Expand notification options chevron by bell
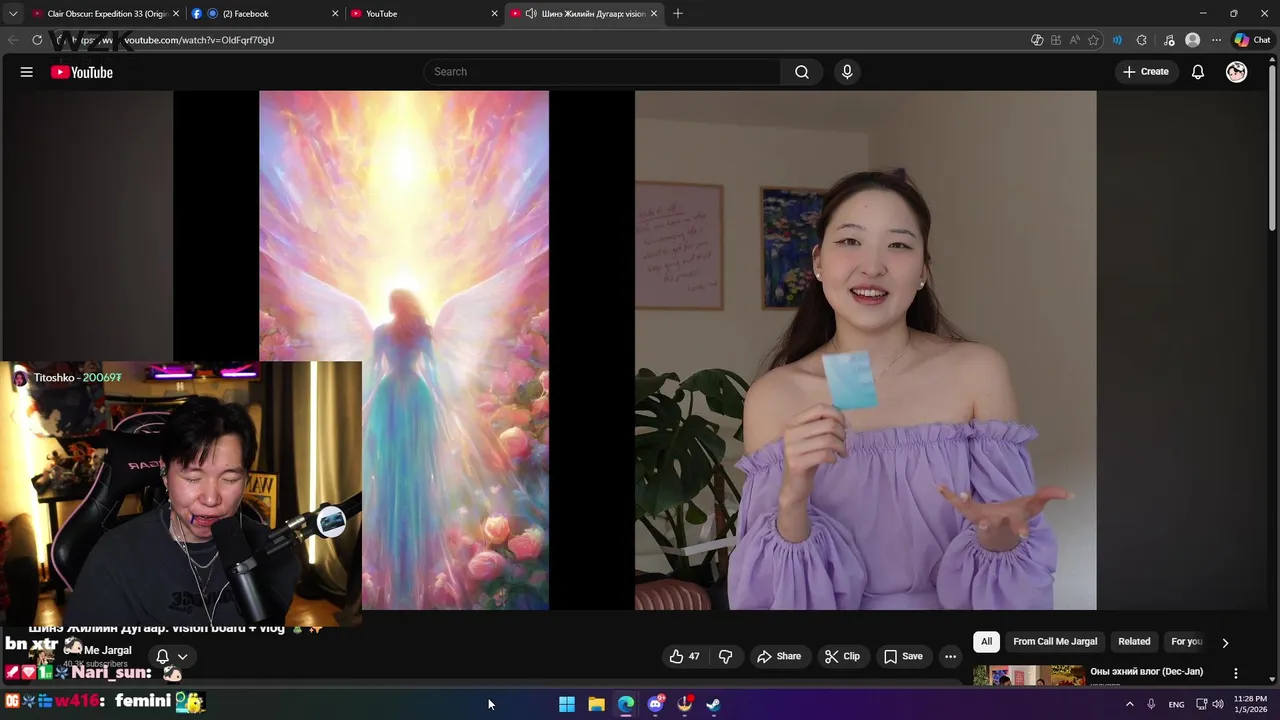The height and width of the screenshot is (720, 1280). tap(182, 657)
